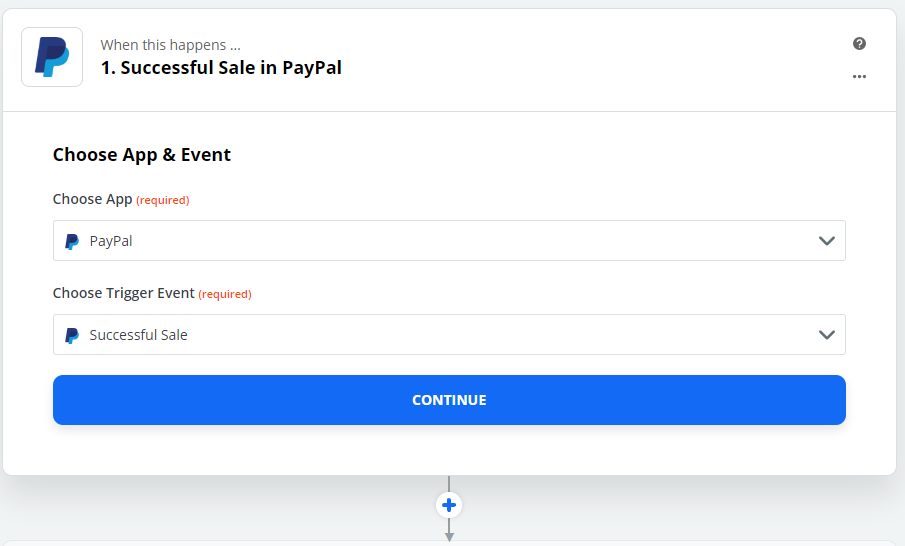This screenshot has width=905, height=546.
Task: Click the "When this happens ..." text
Action: click(x=170, y=45)
